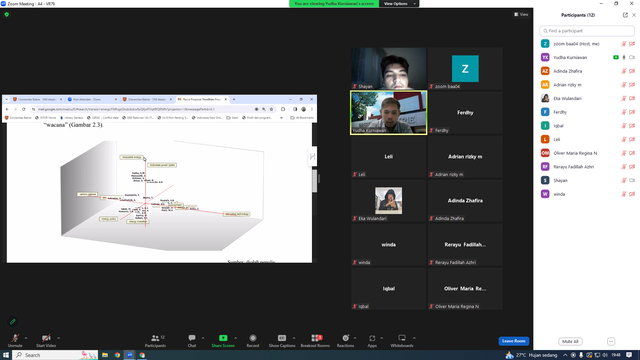Expand Show Captions options arrow
This screenshot has width=640, height=360.
coord(294,338)
